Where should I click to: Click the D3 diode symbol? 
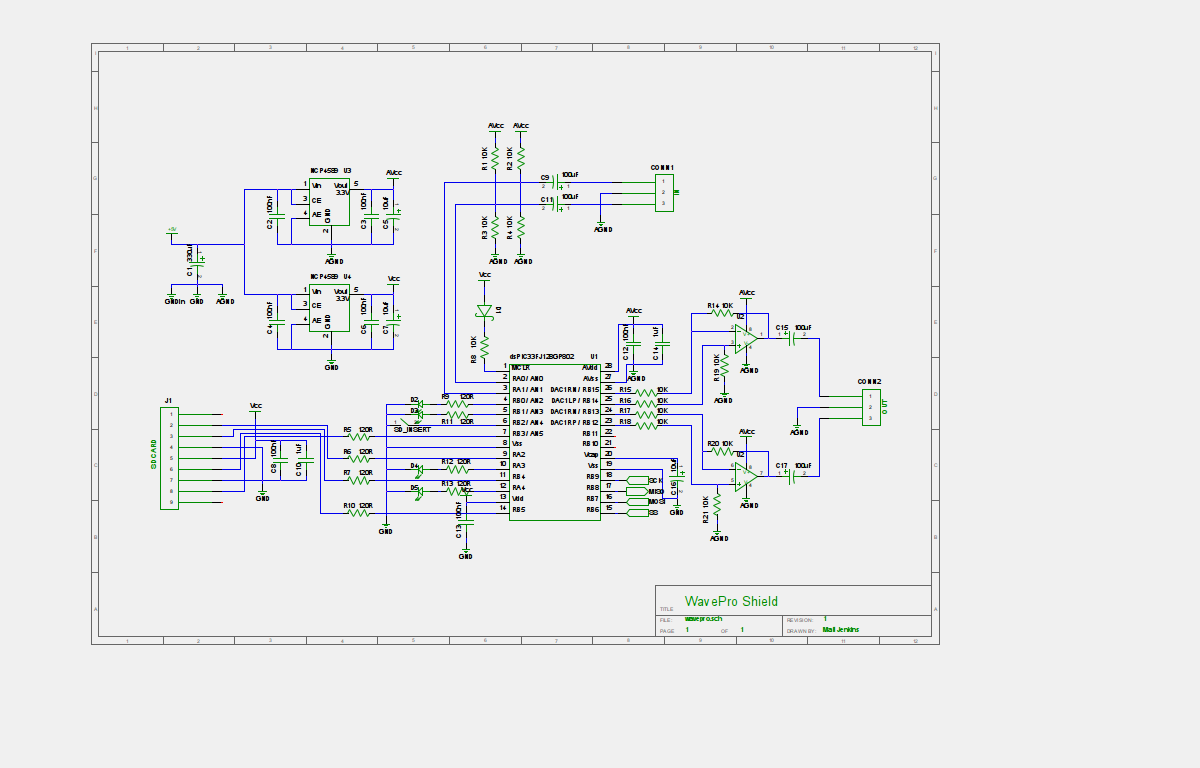[419, 414]
